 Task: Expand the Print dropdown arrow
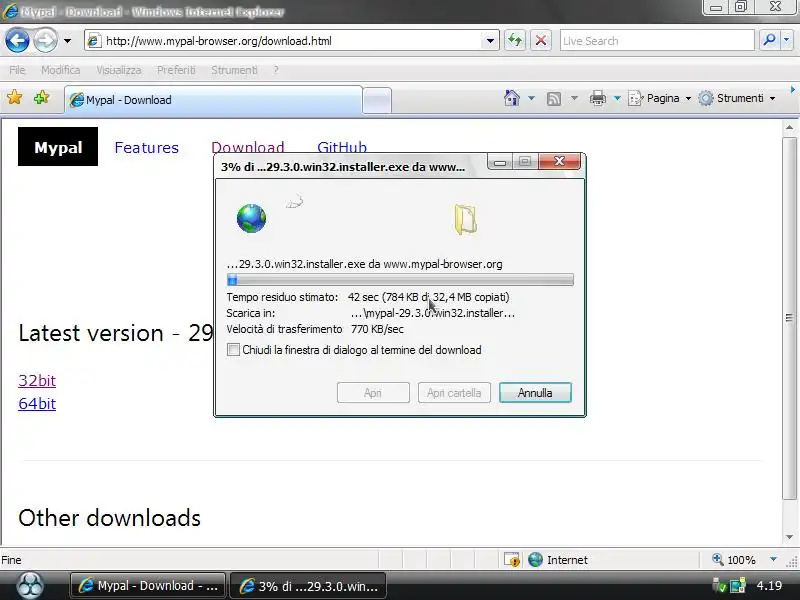[x=617, y=98]
